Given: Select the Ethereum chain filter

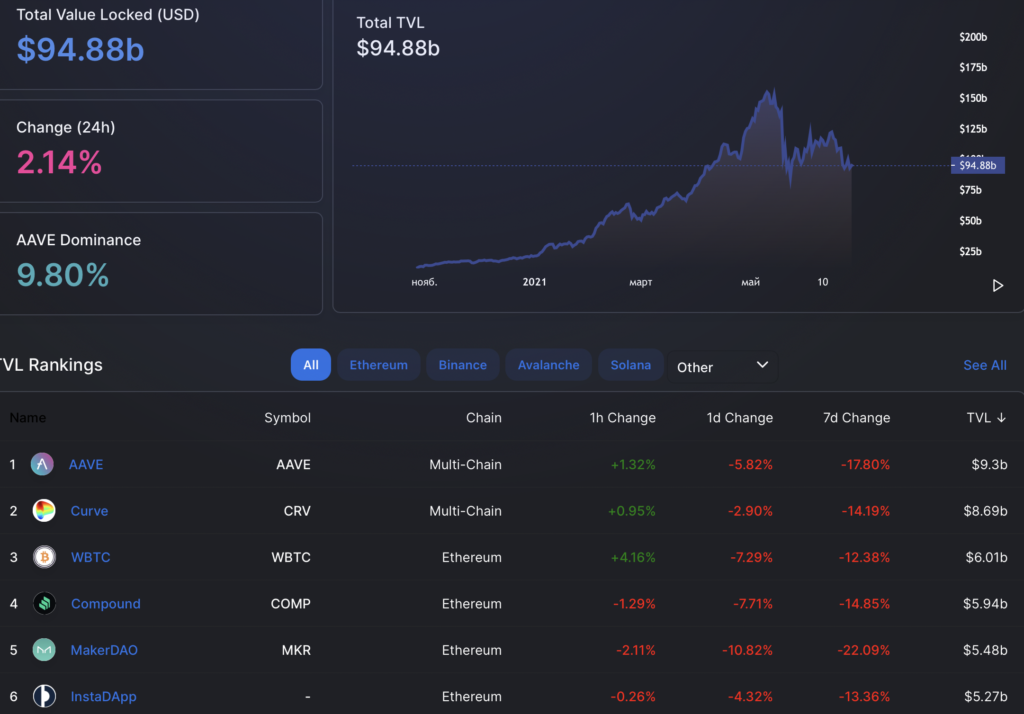Looking at the screenshot, I should [x=378, y=364].
